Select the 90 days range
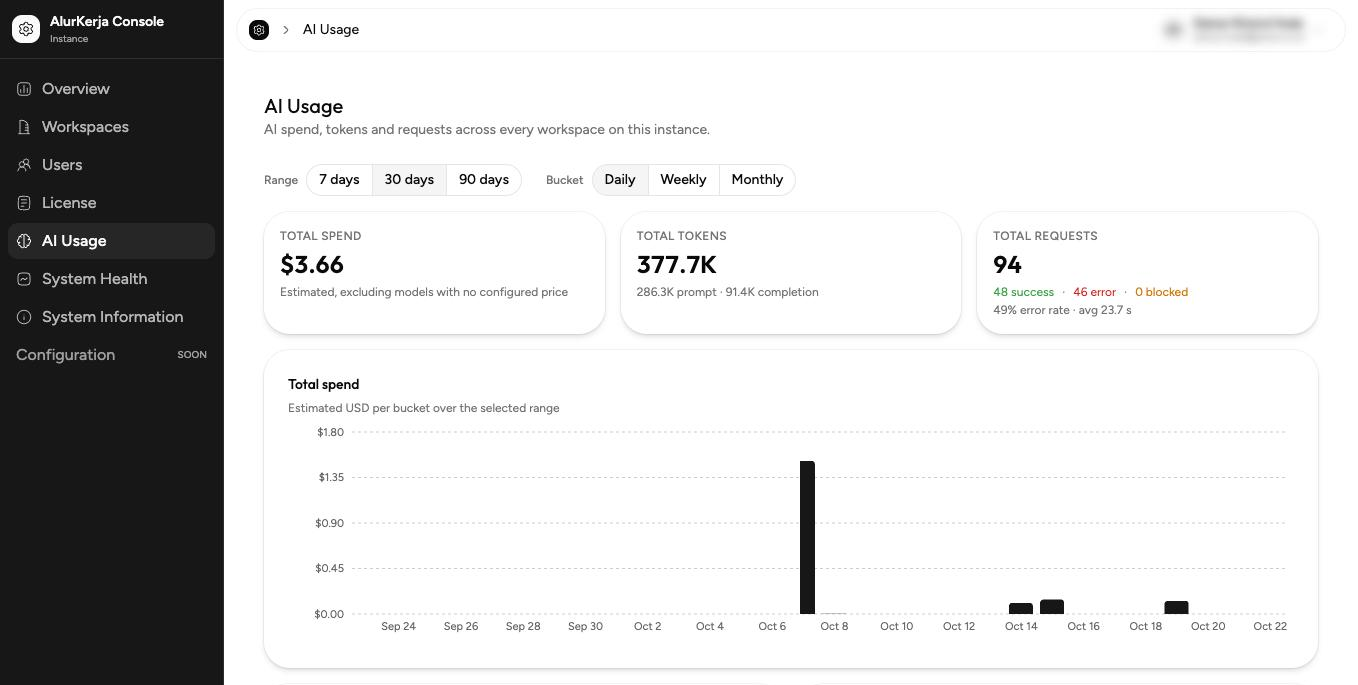The height and width of the screenshot is (685, 1358). pyautogui.click(x=484, y=180)
